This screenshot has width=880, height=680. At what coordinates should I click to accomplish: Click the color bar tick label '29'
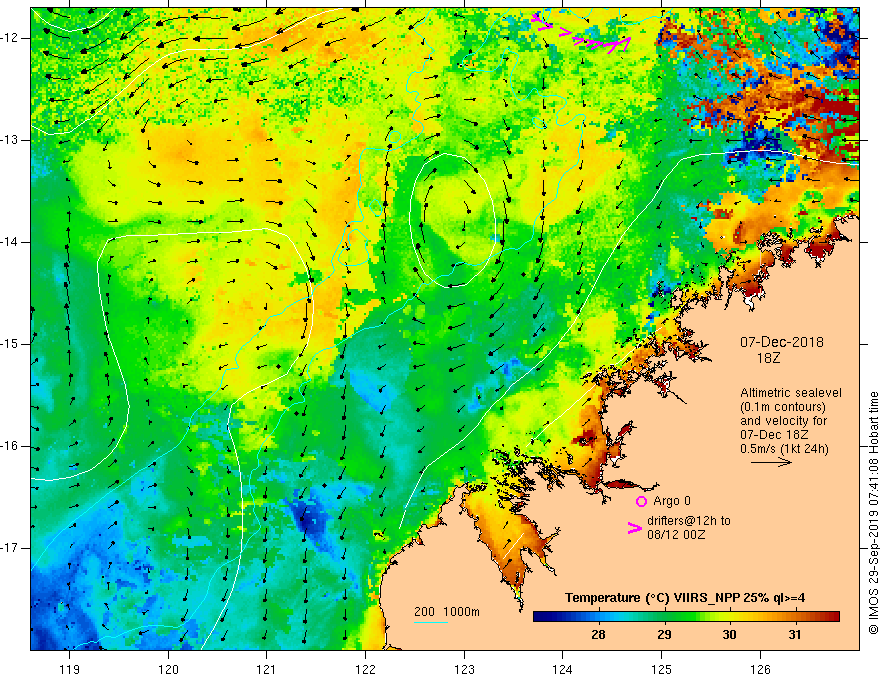coord(664,635)
